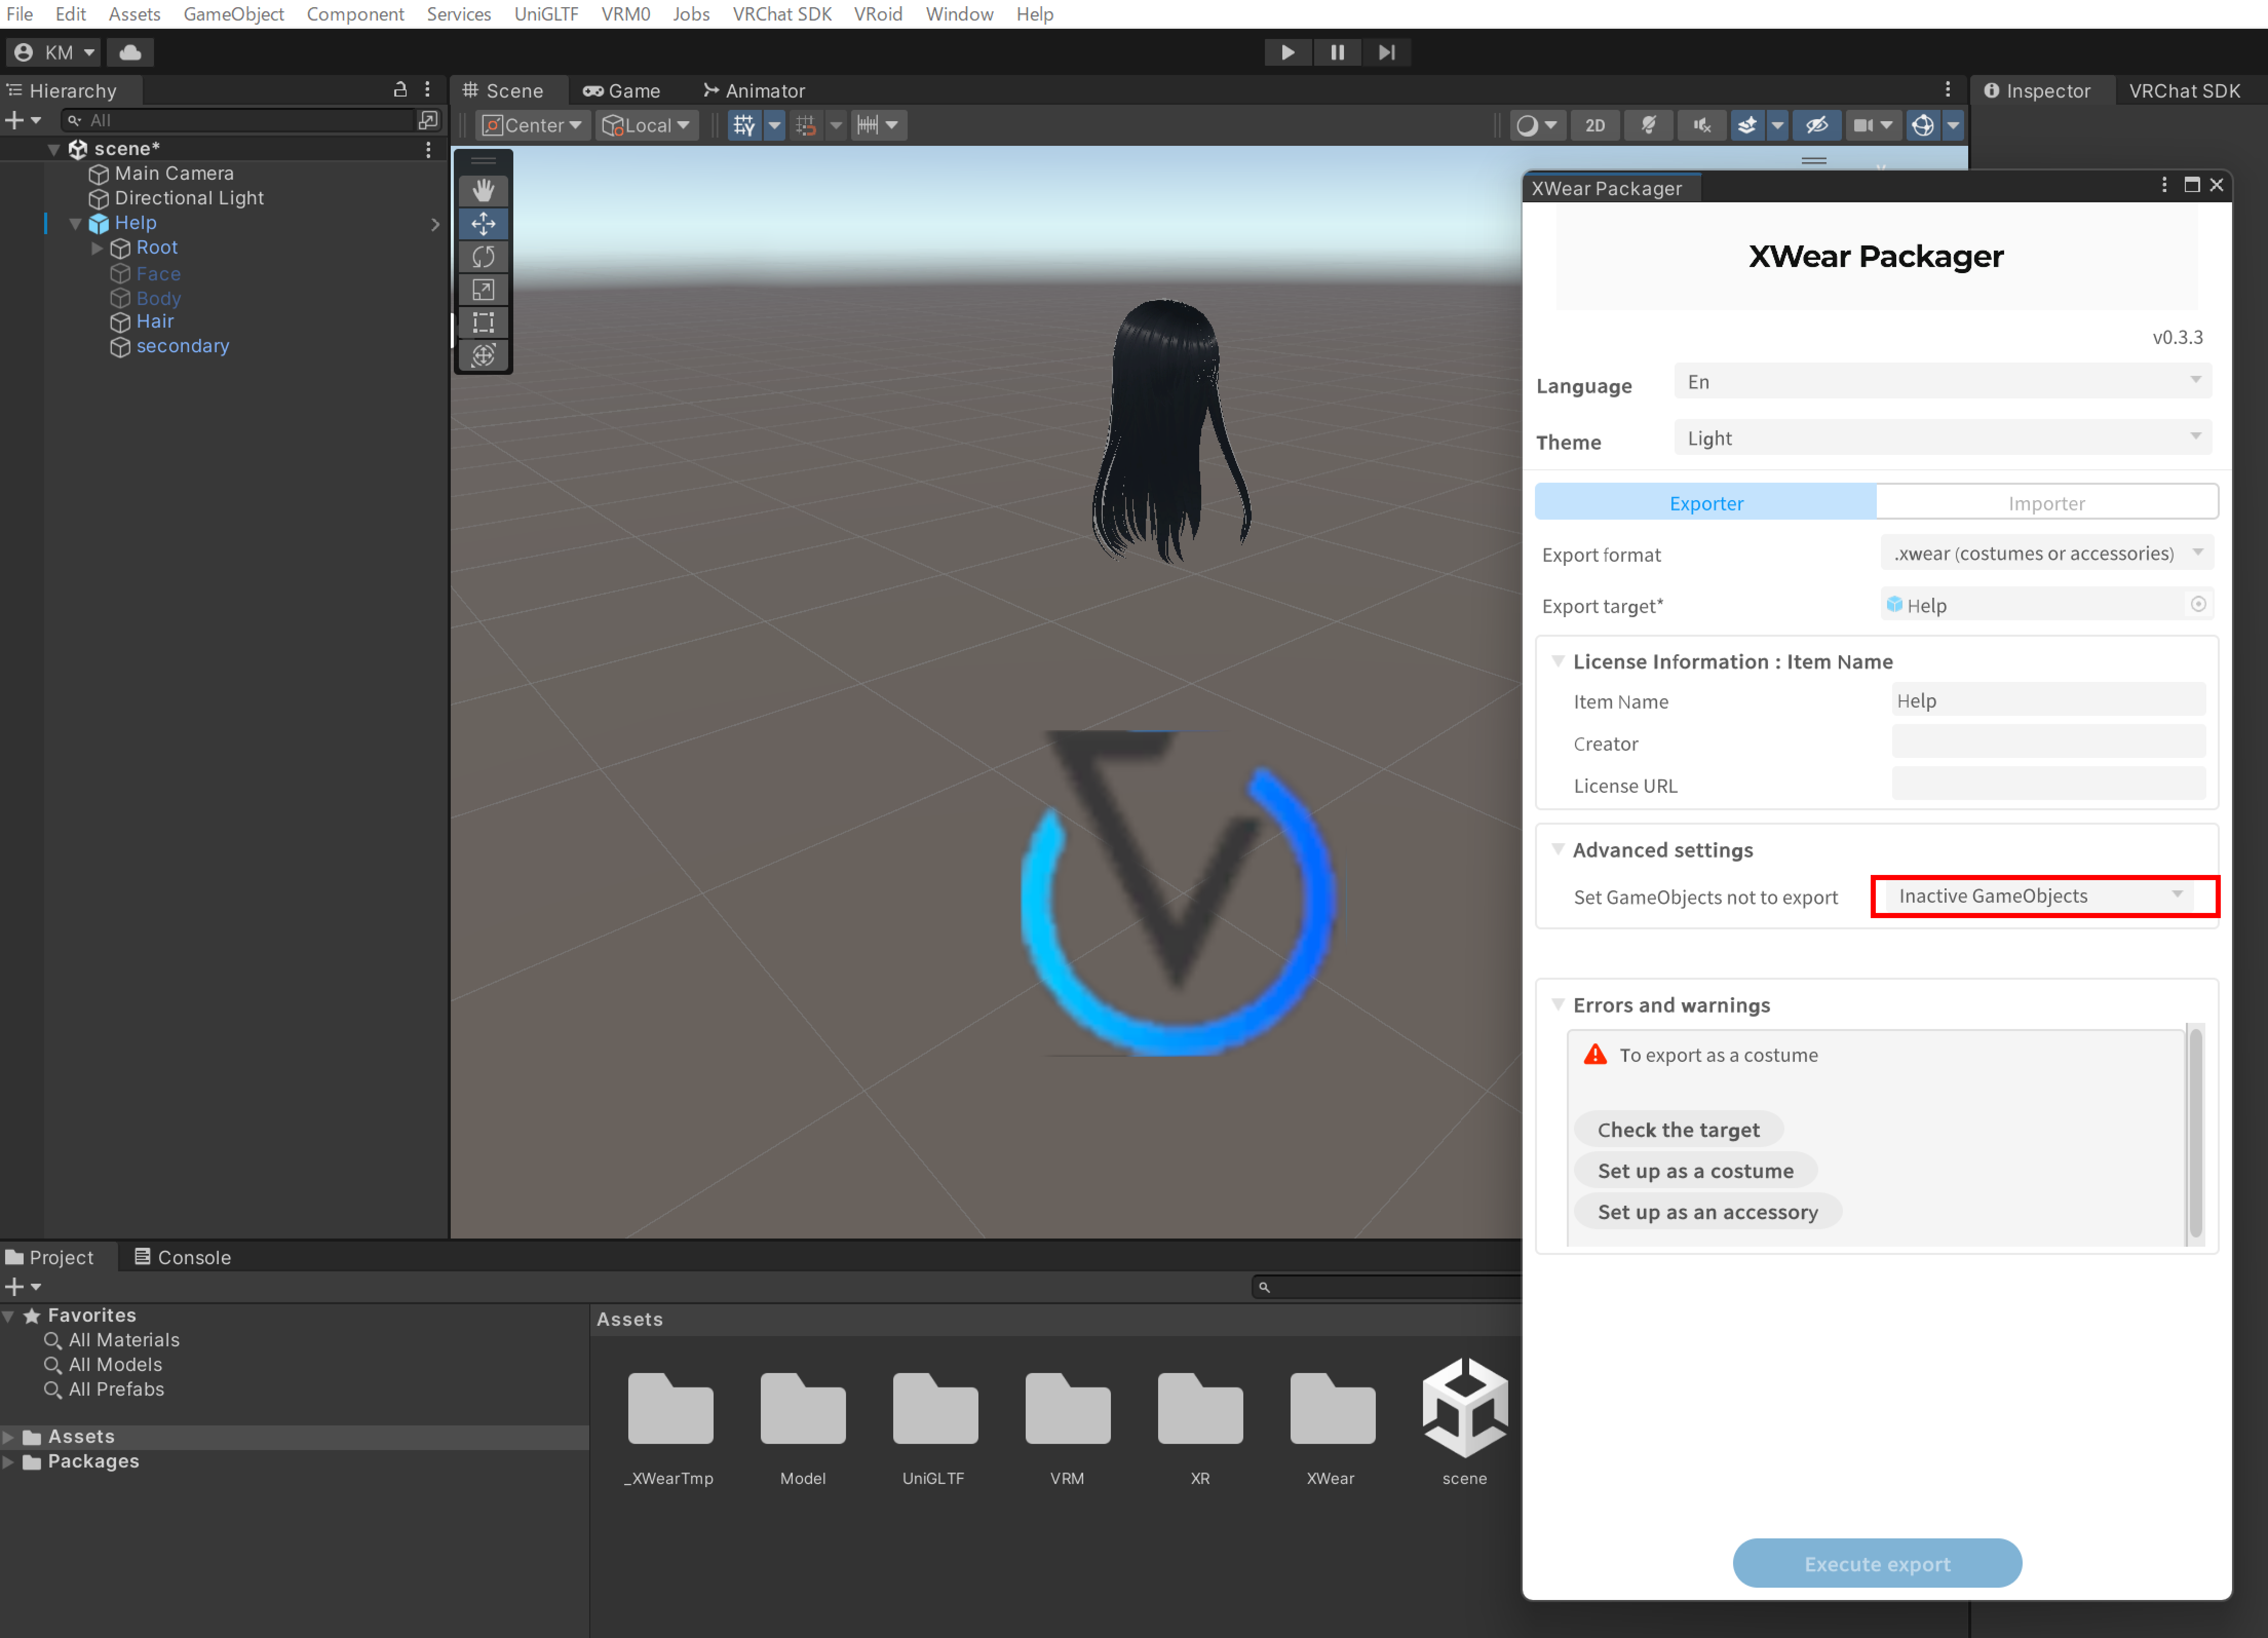Collapse License Information section
Image resolution: width=2268 pixels, height=1638 pixels.
pyautogui.click(x=1557, y=661)
